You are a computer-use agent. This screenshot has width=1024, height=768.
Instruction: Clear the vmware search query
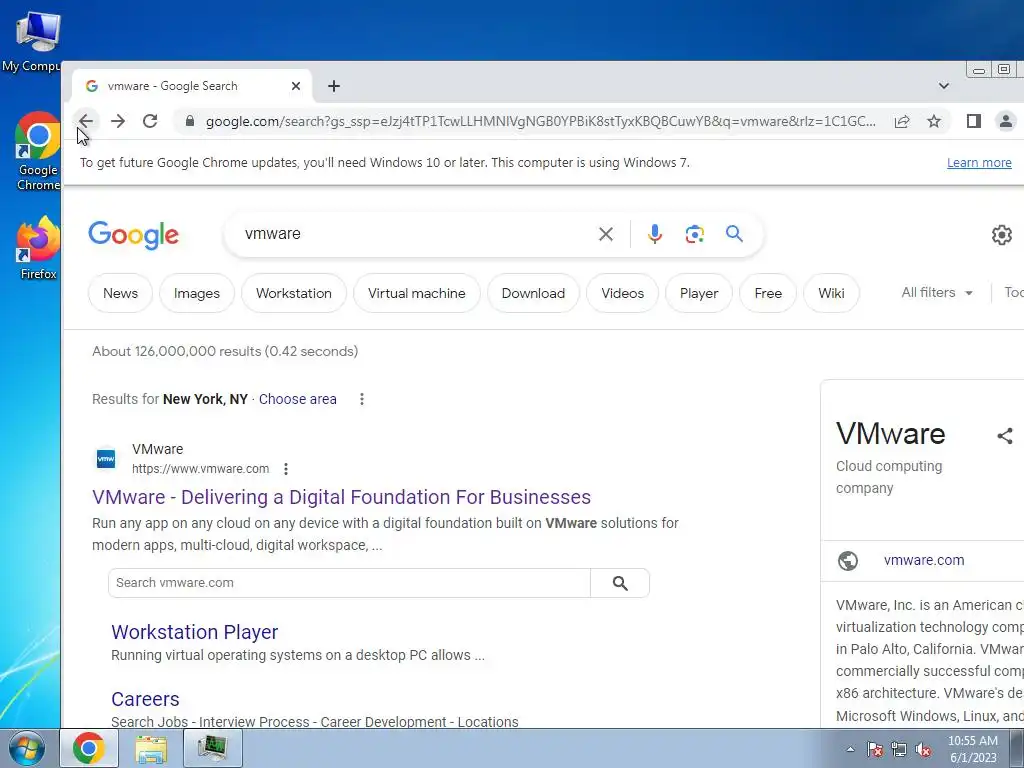point(606,234)
